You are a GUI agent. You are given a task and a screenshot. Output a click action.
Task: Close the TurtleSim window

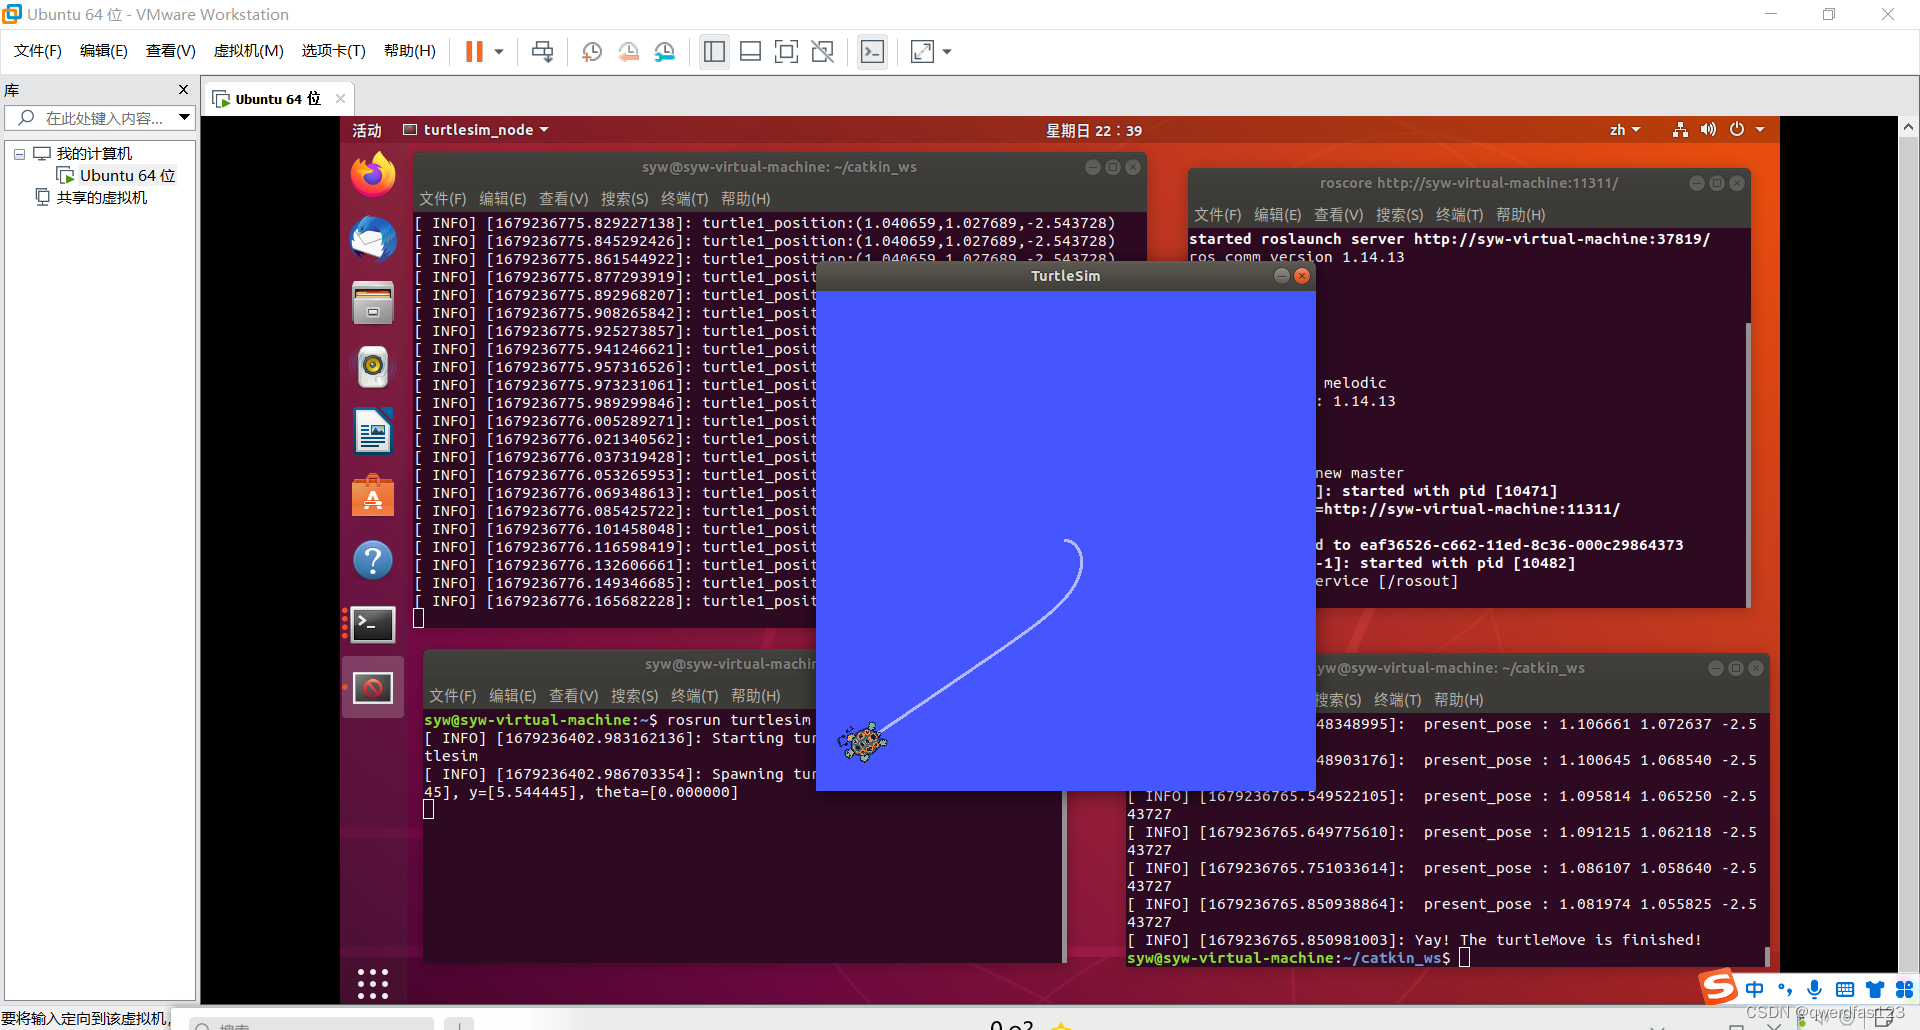1302,276
